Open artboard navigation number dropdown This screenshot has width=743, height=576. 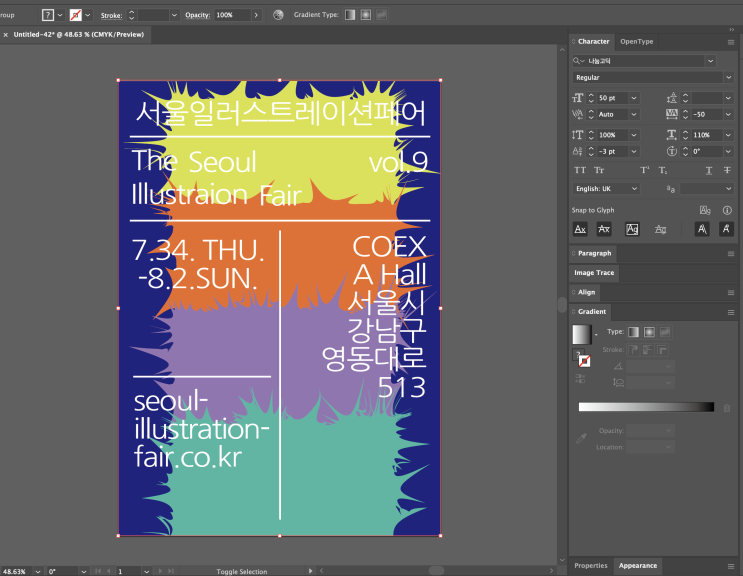pyautogui.click(x=146, y=571)
